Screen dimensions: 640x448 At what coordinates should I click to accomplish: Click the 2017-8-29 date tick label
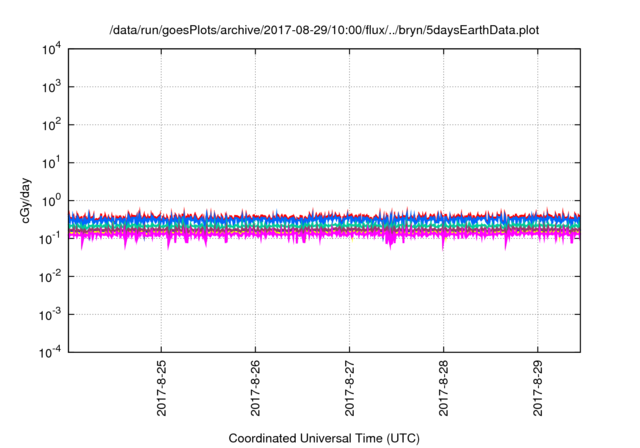pyautogui.click(x=538, y=388)
